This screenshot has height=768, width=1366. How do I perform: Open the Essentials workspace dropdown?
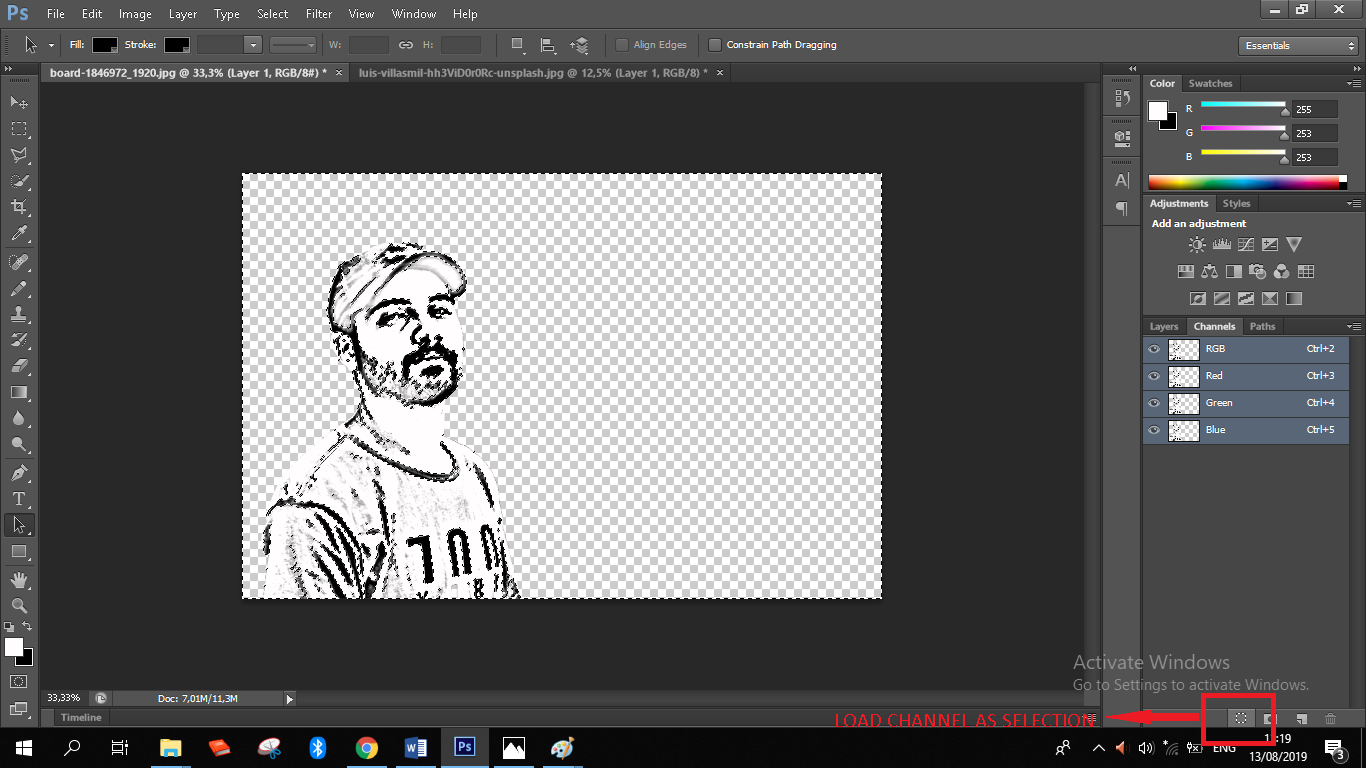(x=1296, y=46)
